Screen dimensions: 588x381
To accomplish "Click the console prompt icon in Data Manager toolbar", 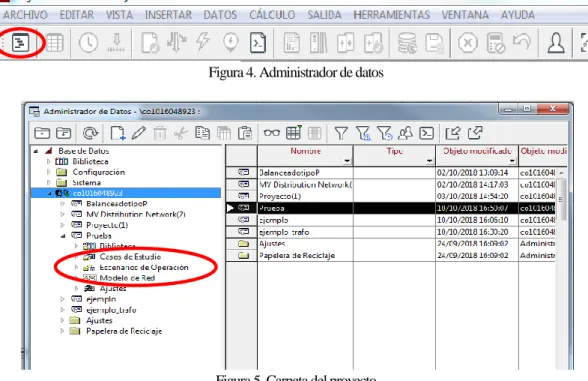I will [x=426, y=133].
